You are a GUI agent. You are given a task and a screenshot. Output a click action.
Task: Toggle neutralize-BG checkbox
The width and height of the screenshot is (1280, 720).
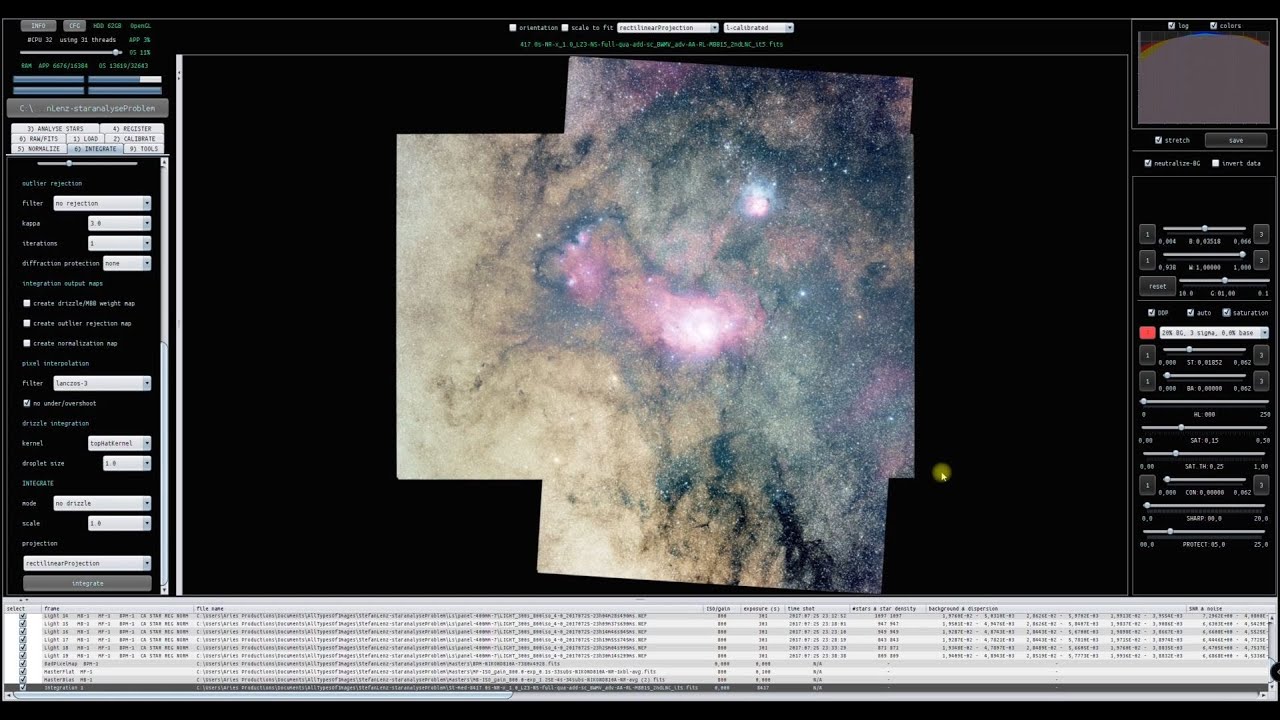click(x=1148, y=163)
